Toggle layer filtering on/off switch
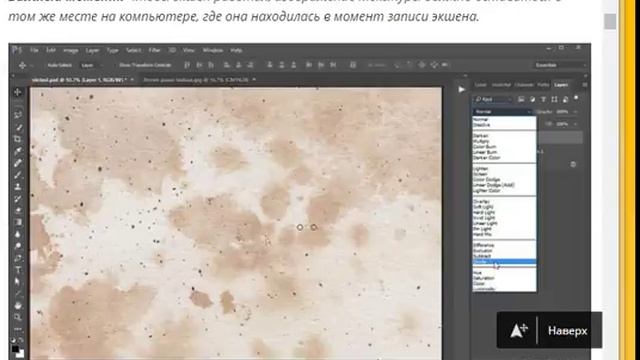640x360 pixels. tap(576, 98)
